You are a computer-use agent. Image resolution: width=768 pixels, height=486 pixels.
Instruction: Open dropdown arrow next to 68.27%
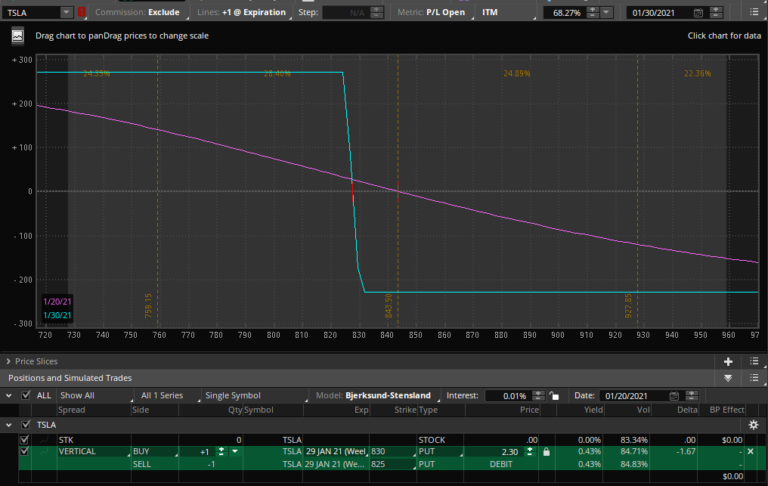[x=606, y=12]
